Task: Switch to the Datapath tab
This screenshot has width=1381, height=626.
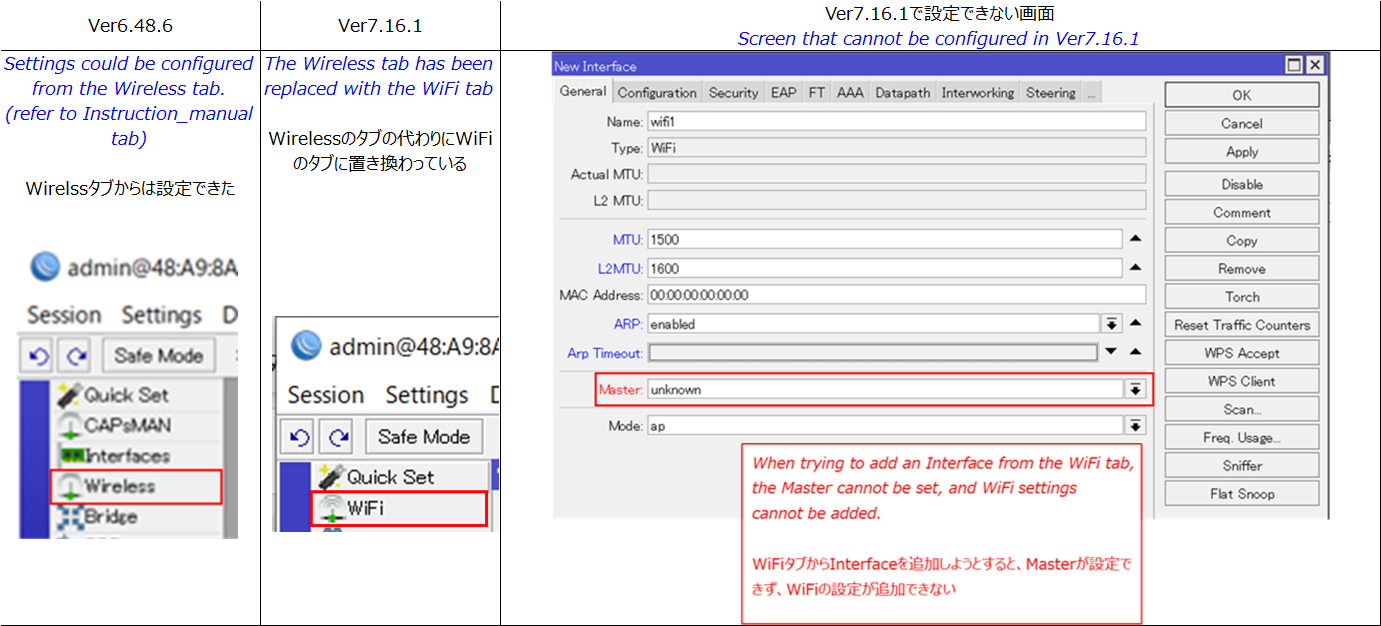Action: coord(903,93)
